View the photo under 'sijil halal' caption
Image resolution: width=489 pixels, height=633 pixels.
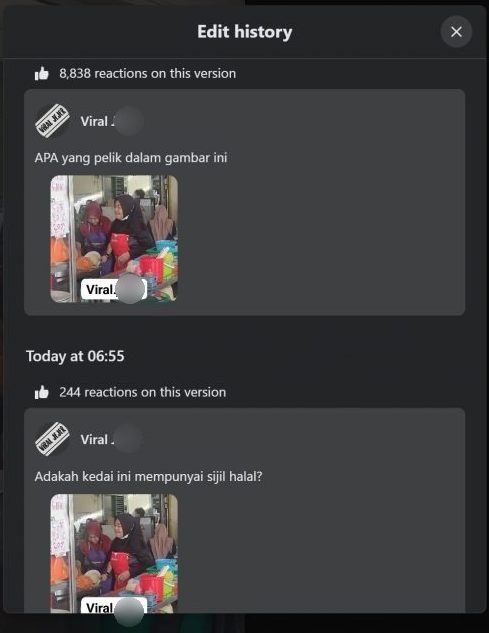click(x=114, y=553)
